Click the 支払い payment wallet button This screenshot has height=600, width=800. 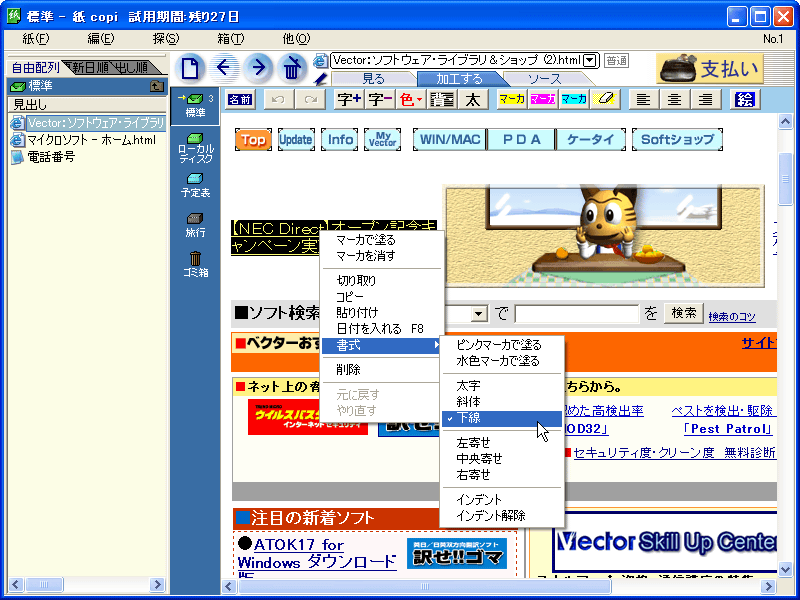tap(710, 68)
